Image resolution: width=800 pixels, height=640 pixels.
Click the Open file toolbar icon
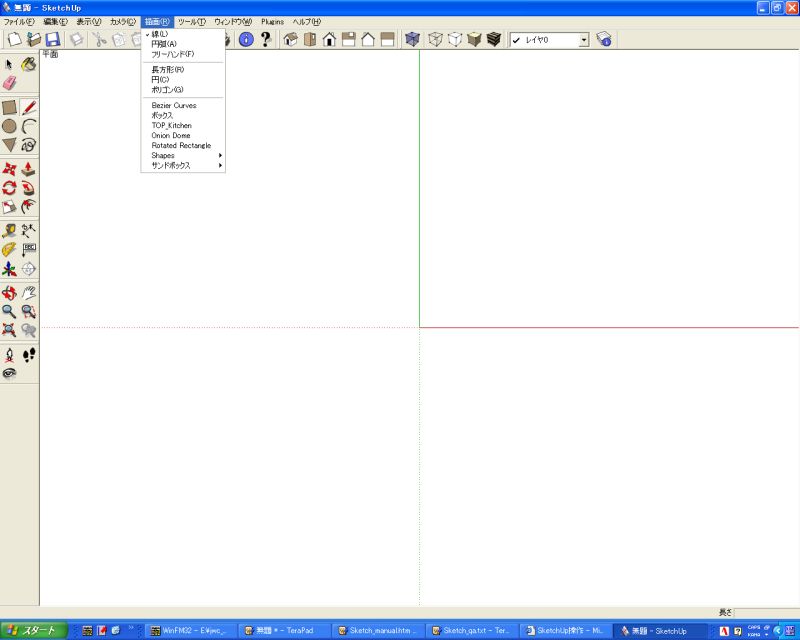click(x=34, y=39)
